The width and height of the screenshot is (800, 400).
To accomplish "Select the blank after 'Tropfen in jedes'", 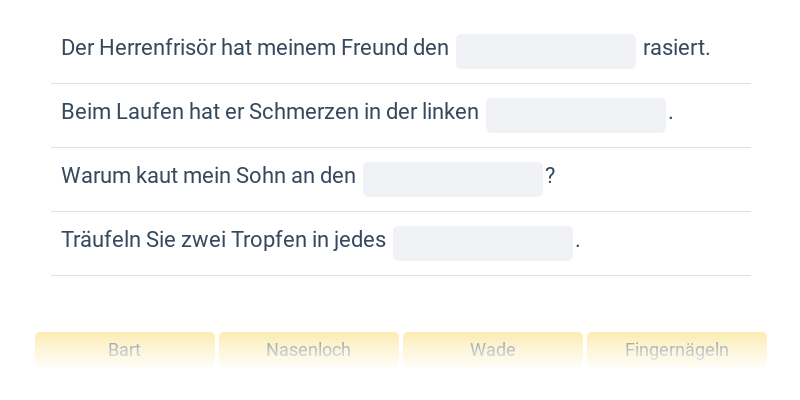I will click(482, 243).
